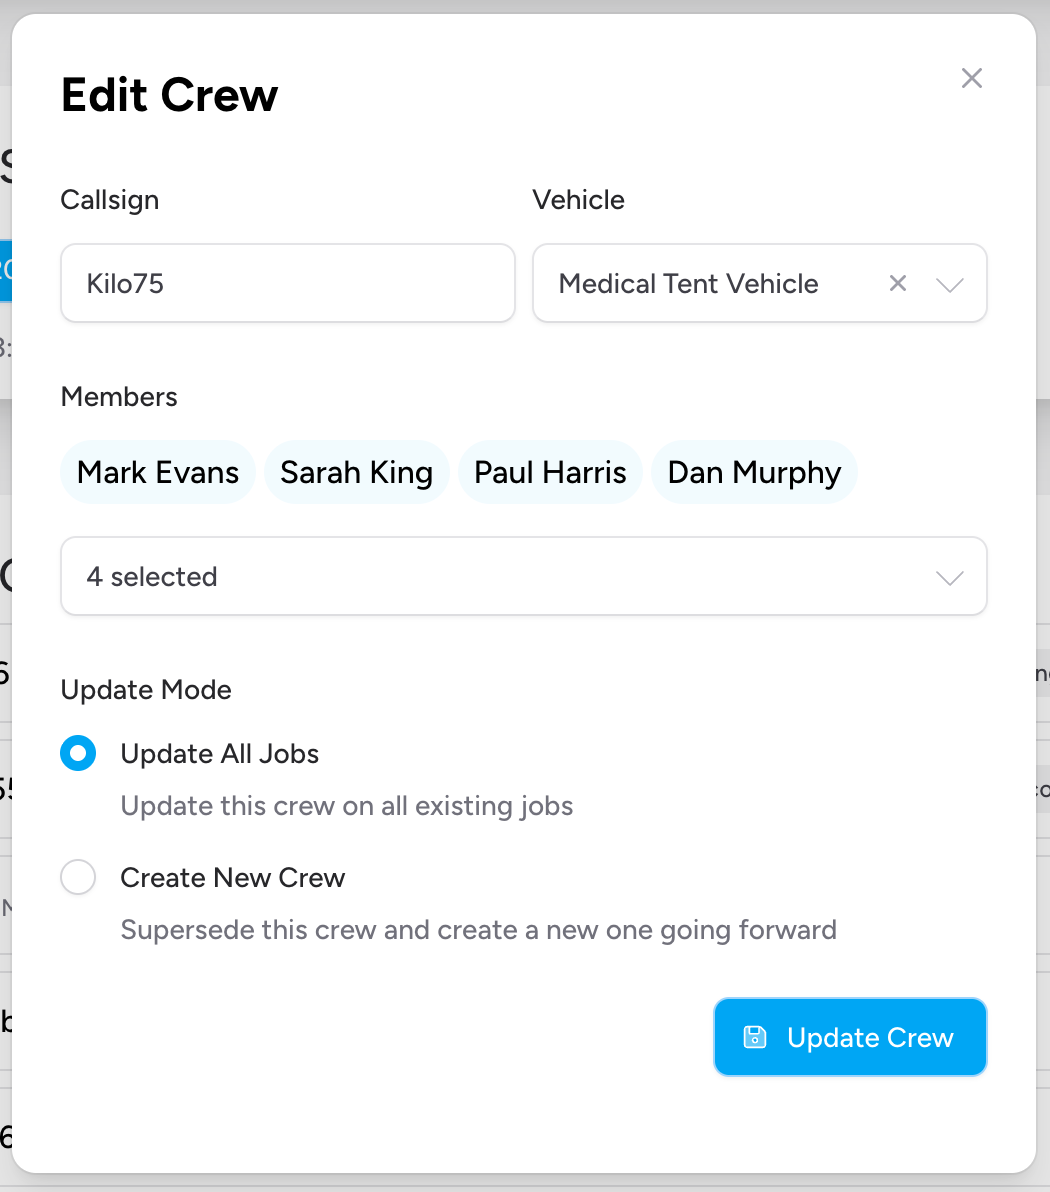1050x1192 pixels.
Task: Open the Vehicle dropdown via its chevron
Action: point(949,283)
